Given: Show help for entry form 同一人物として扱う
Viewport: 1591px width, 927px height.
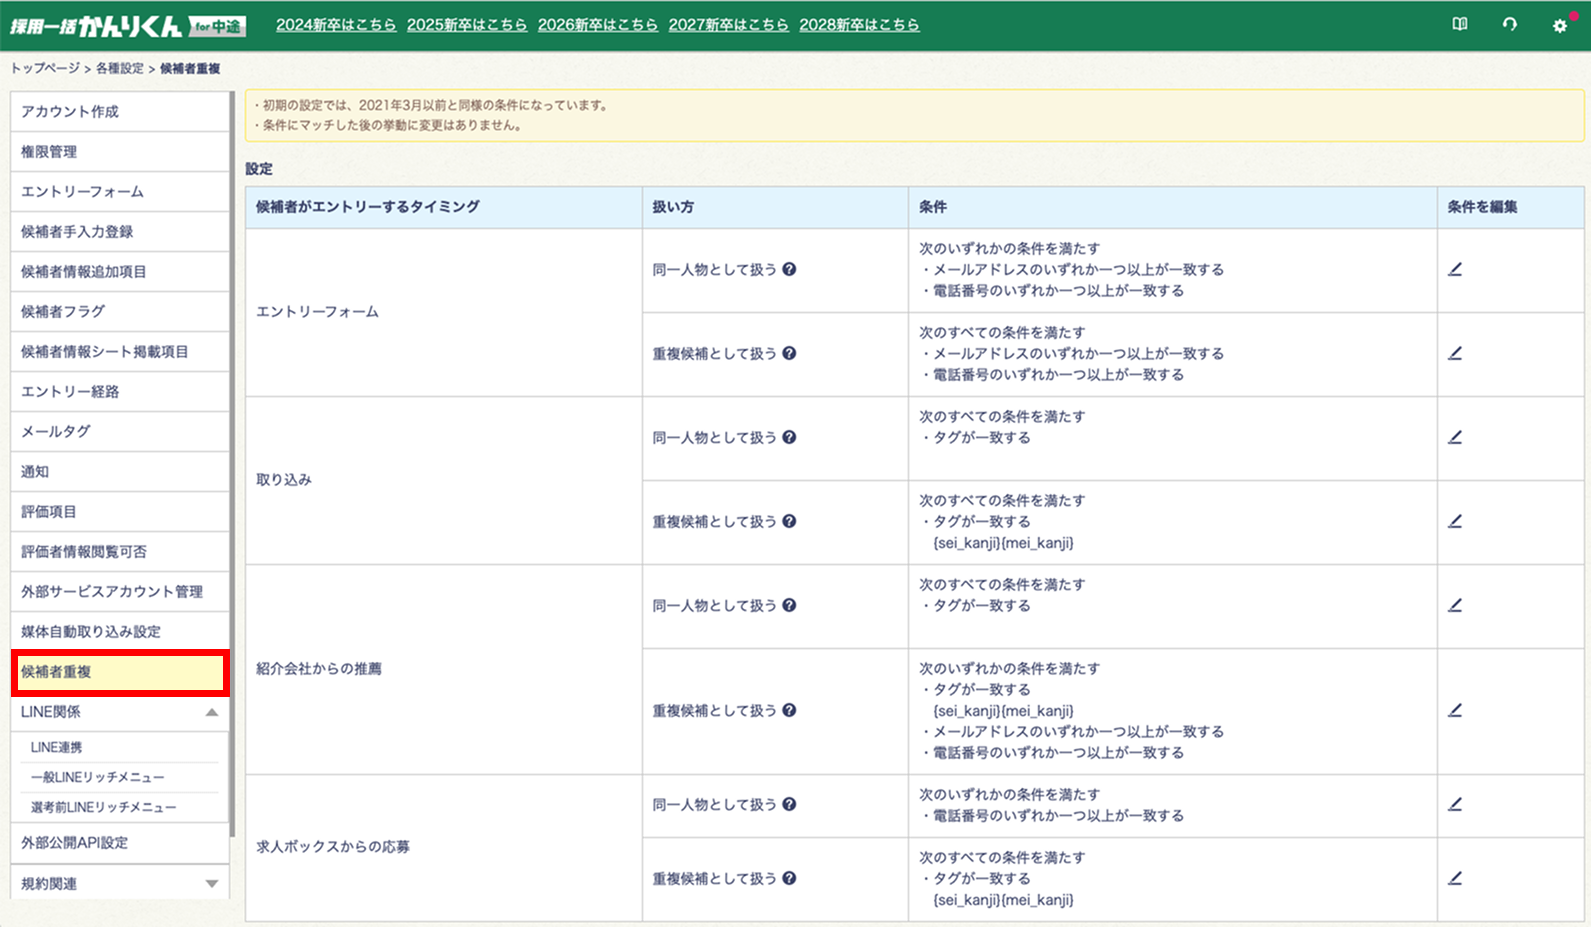Looking at the screenshot, I should [789, 269].
